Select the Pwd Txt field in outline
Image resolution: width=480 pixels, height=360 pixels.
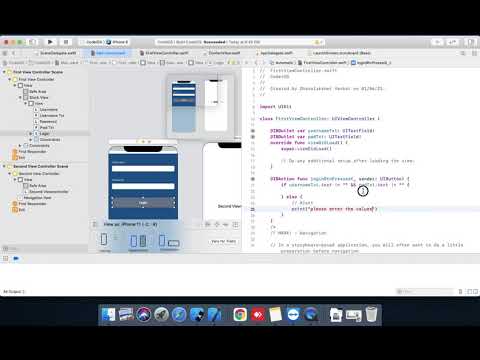coord(47,127)
